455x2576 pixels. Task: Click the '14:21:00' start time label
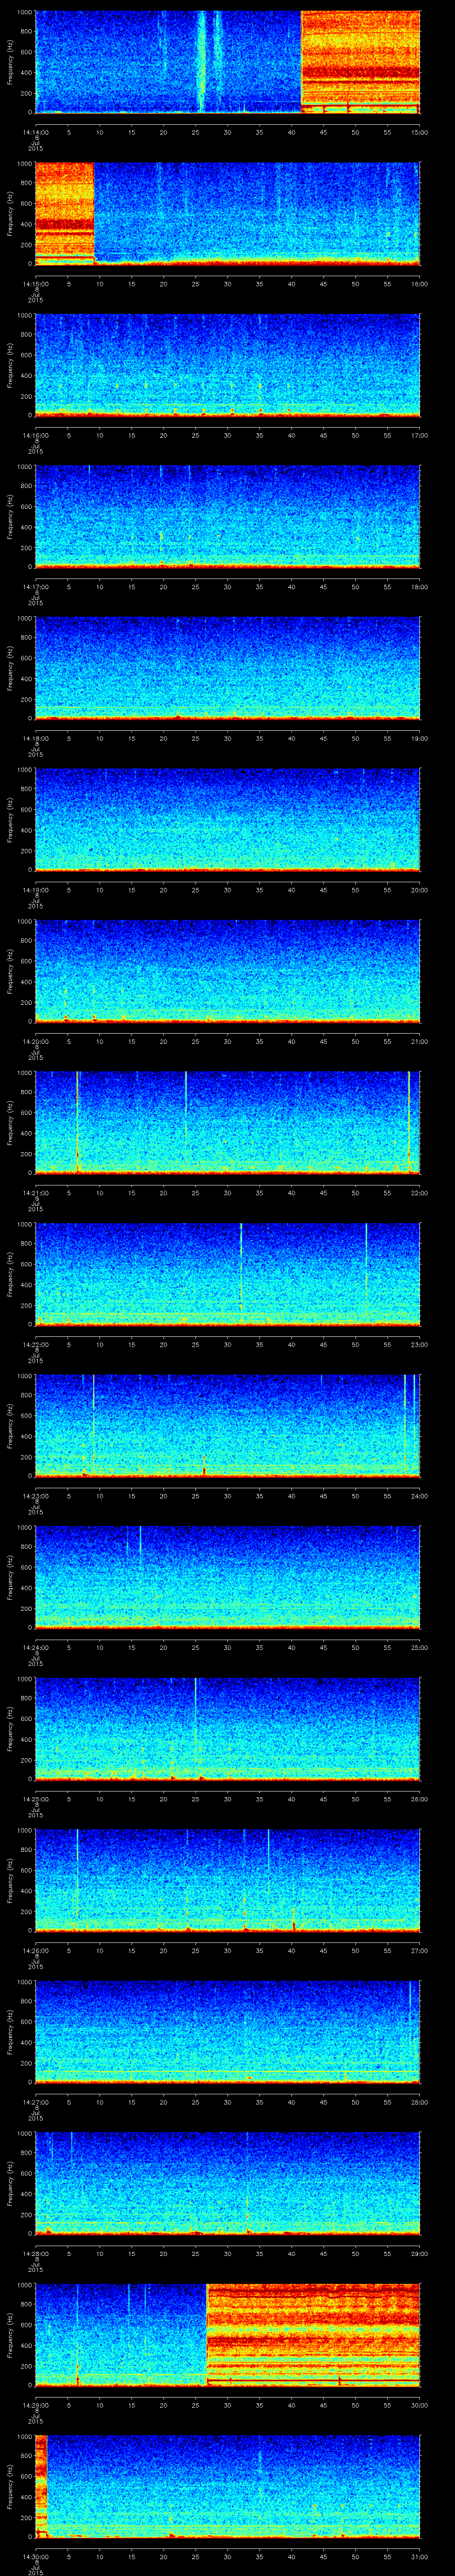[35, 1192]
